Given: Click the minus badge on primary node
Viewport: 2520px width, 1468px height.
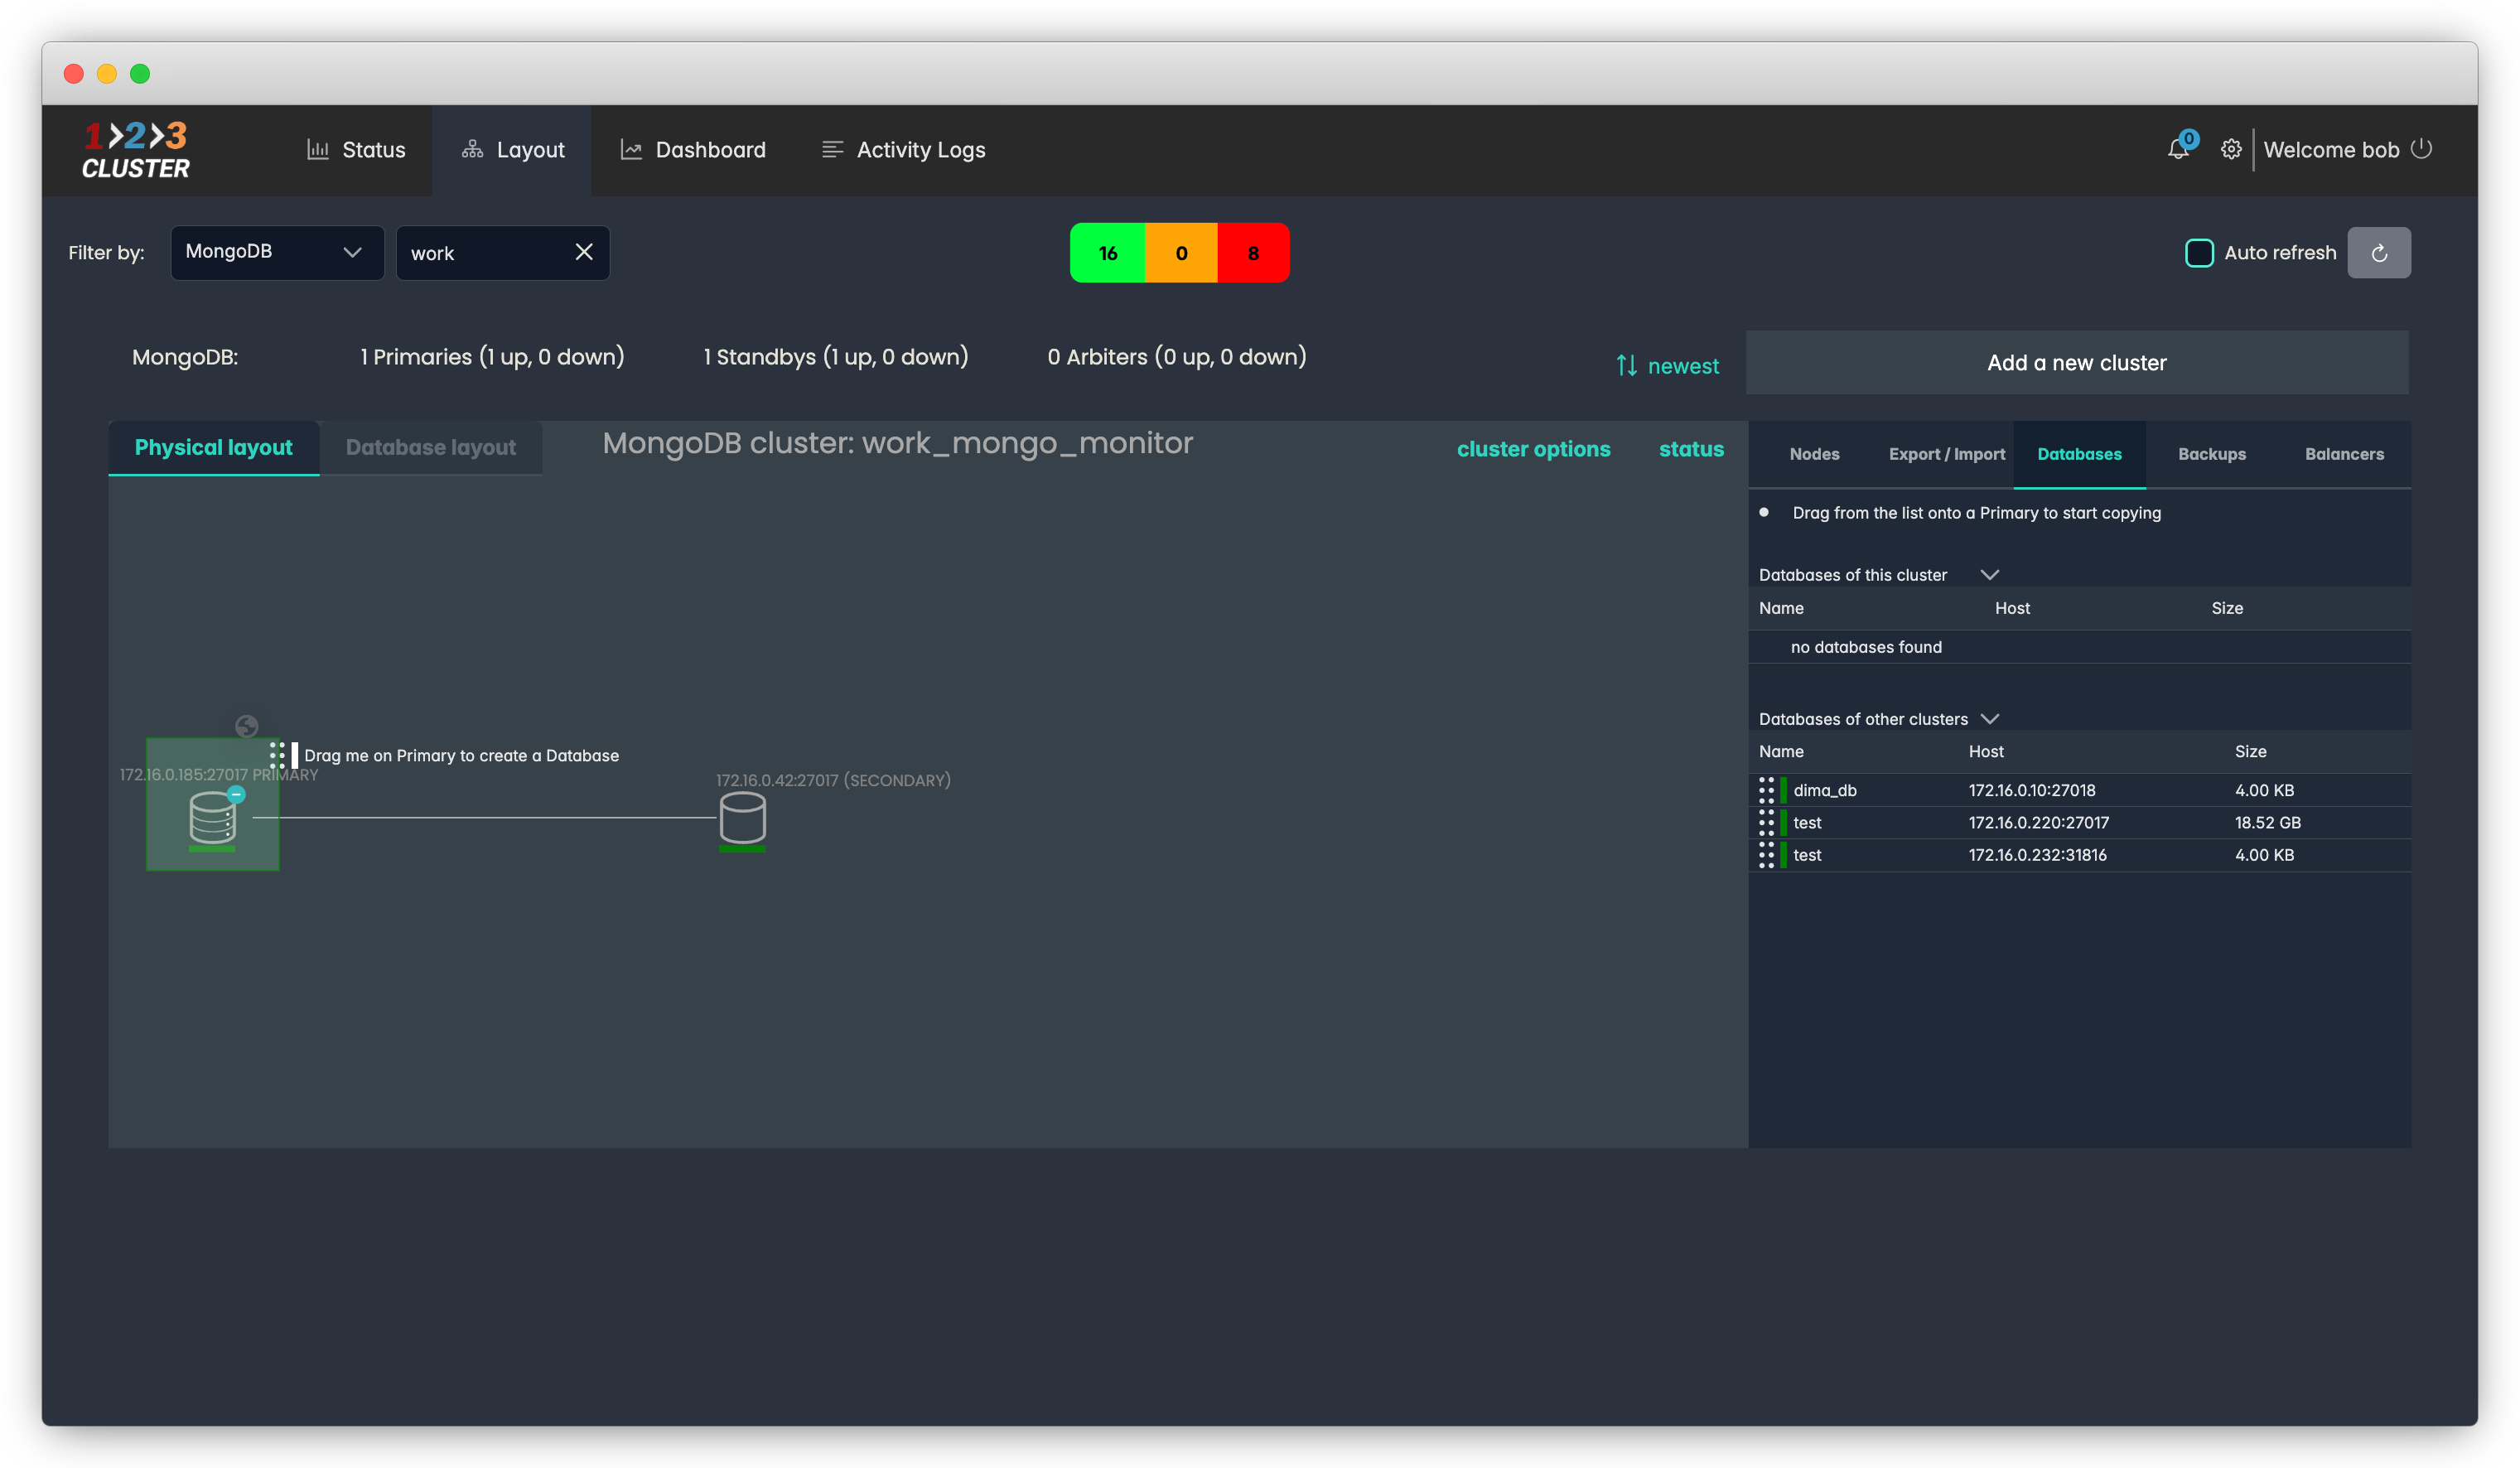Looking at the screenshot, I should (x=236, y=794).
